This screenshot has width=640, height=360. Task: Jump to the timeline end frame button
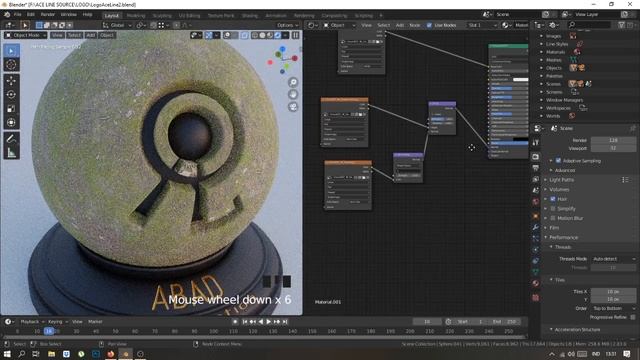tap(285, 322)
